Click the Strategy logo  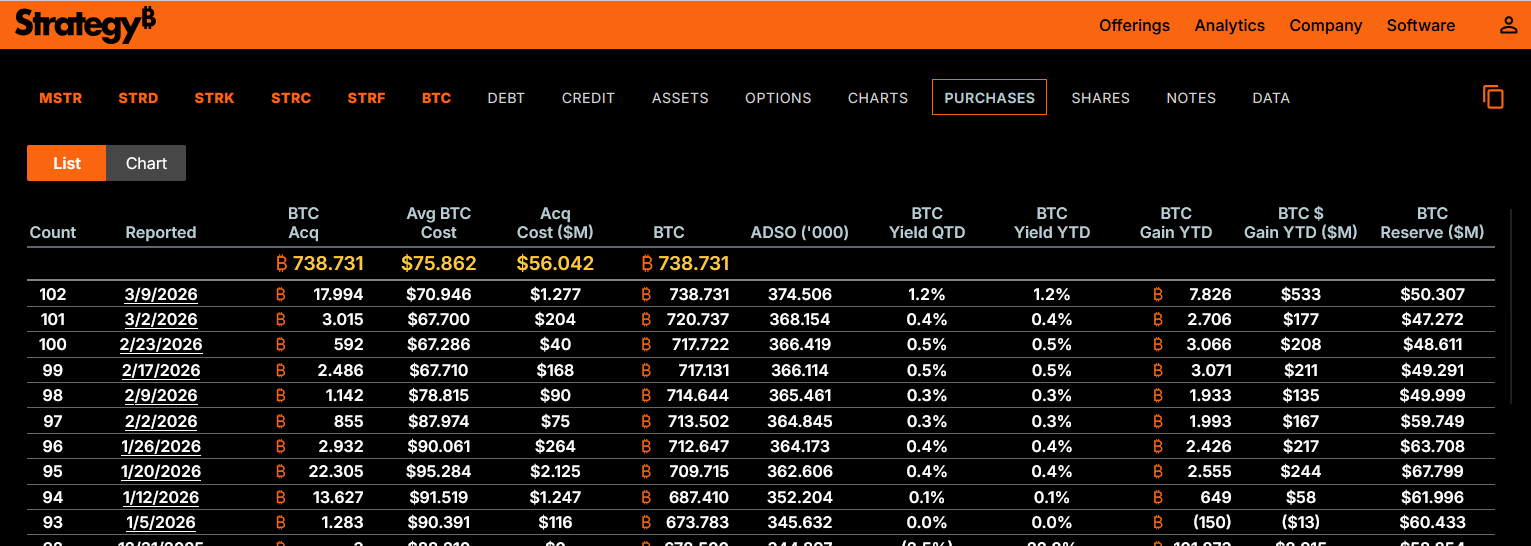point(85,24)
